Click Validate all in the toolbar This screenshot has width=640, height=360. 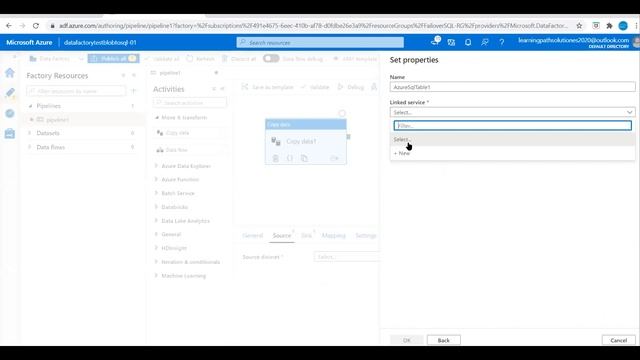pos(162,59)
